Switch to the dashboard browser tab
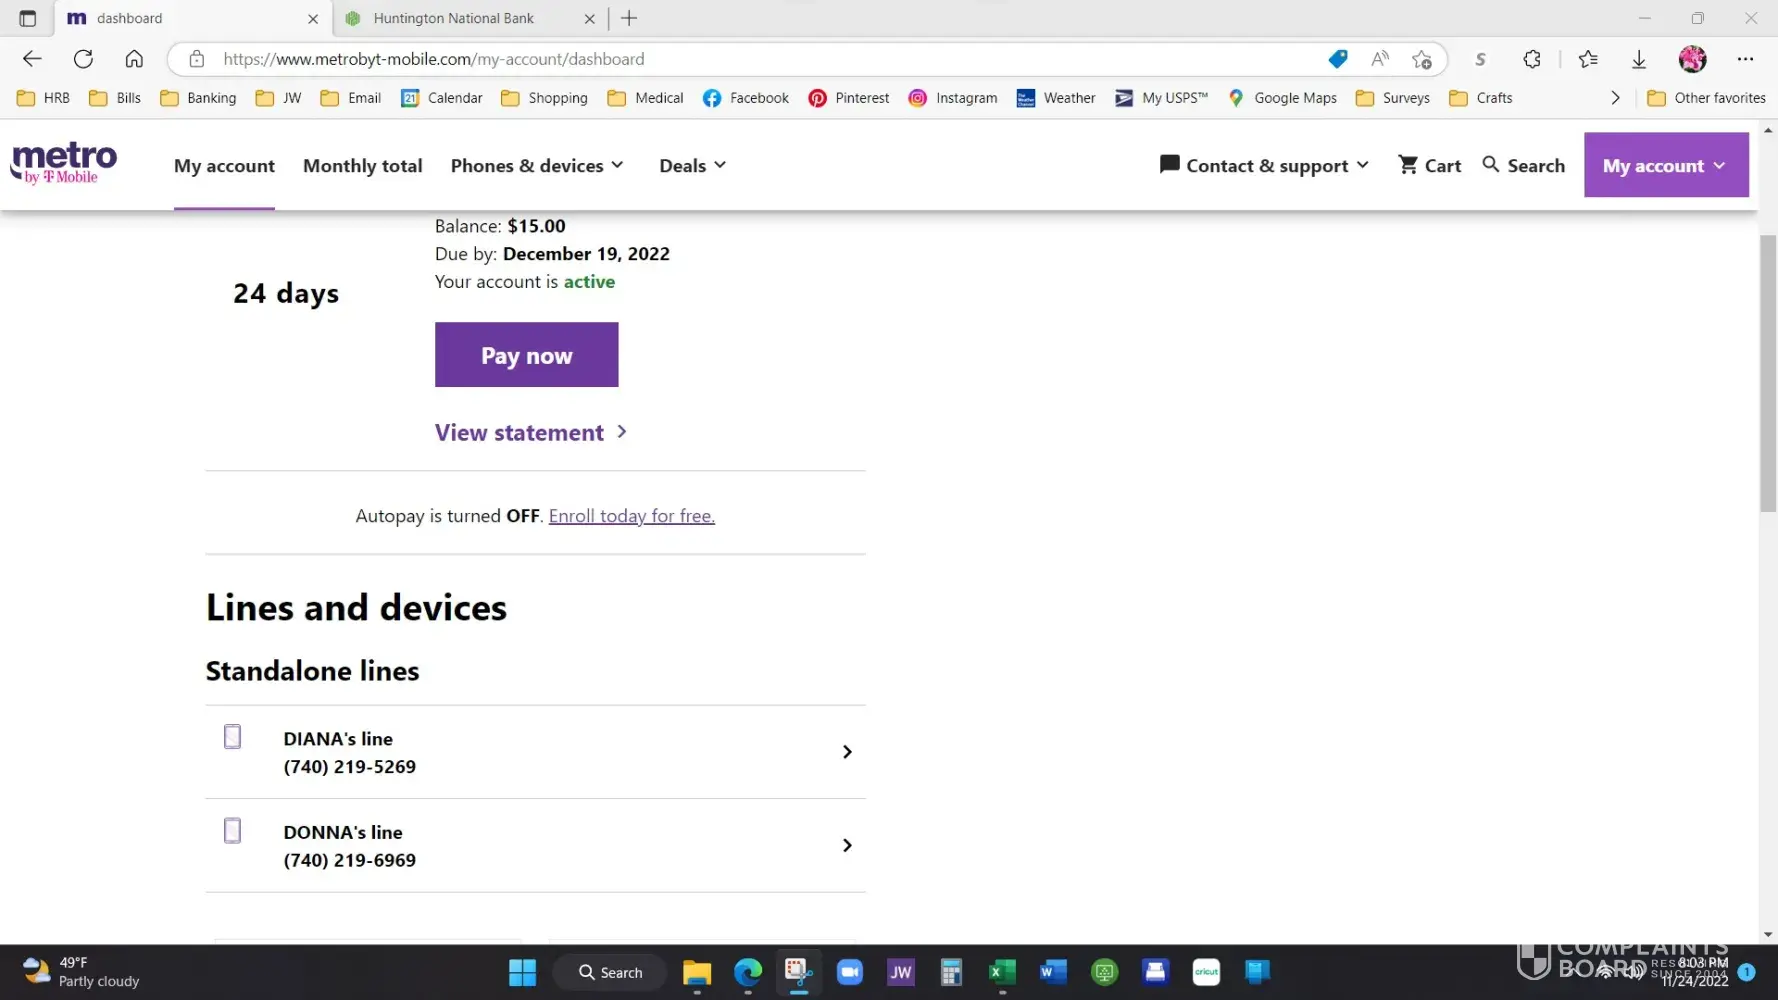The image size is (1778, 1000). [193, 18]
